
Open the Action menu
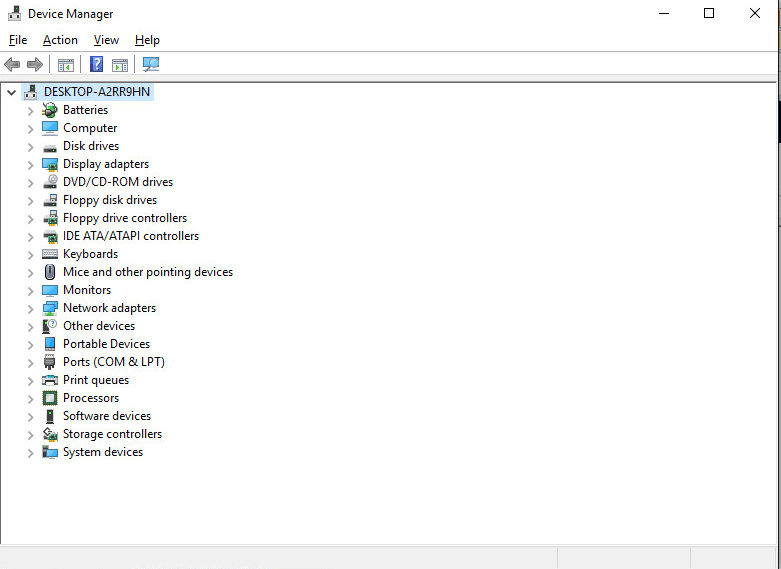point(60,40)
